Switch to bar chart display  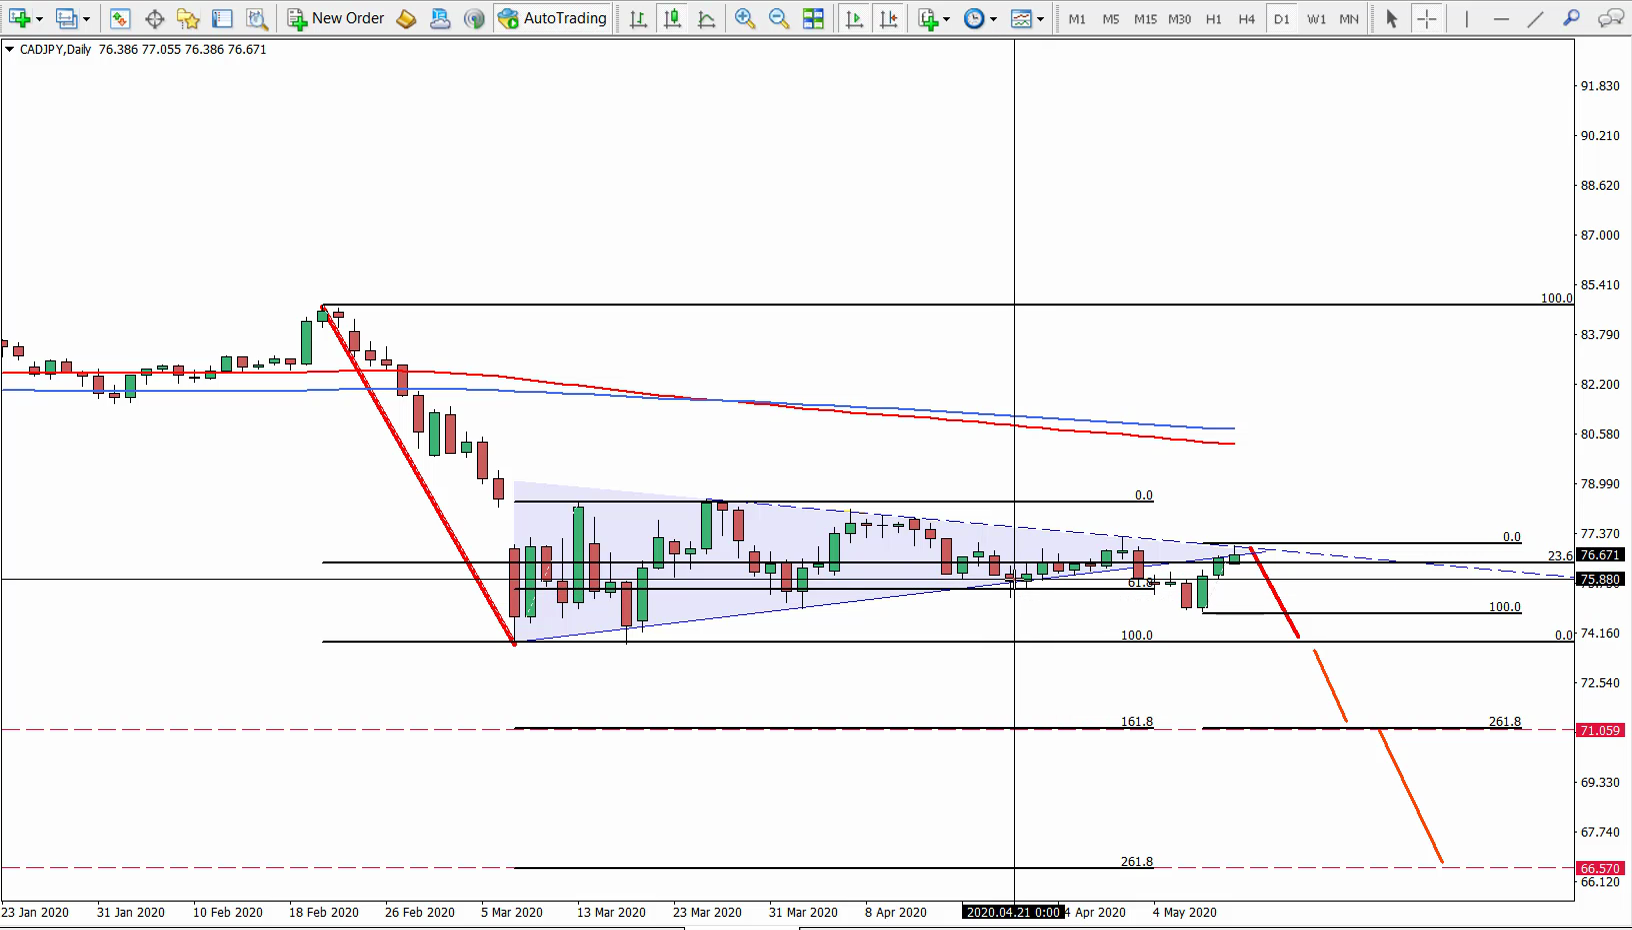tap(638, 18)
